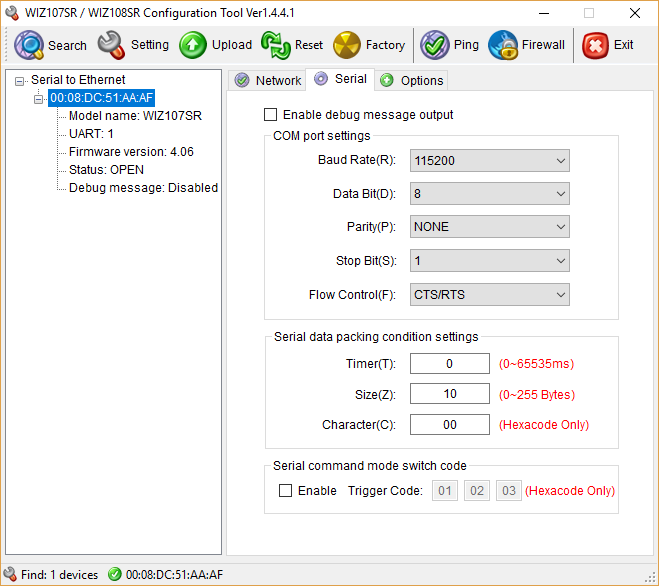Click the second trigger code field 02
Image resolution: width=659 pixels, height=586 pixels.
tap(477, 490)
